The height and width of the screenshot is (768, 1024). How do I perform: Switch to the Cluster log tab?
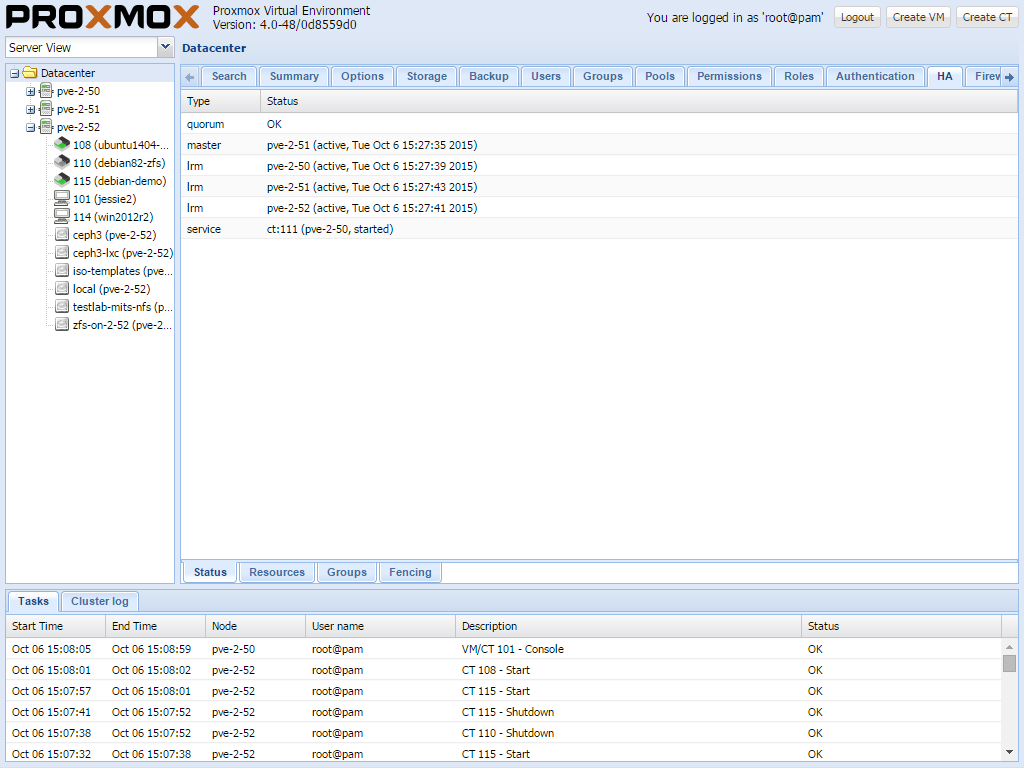[99, 601]
